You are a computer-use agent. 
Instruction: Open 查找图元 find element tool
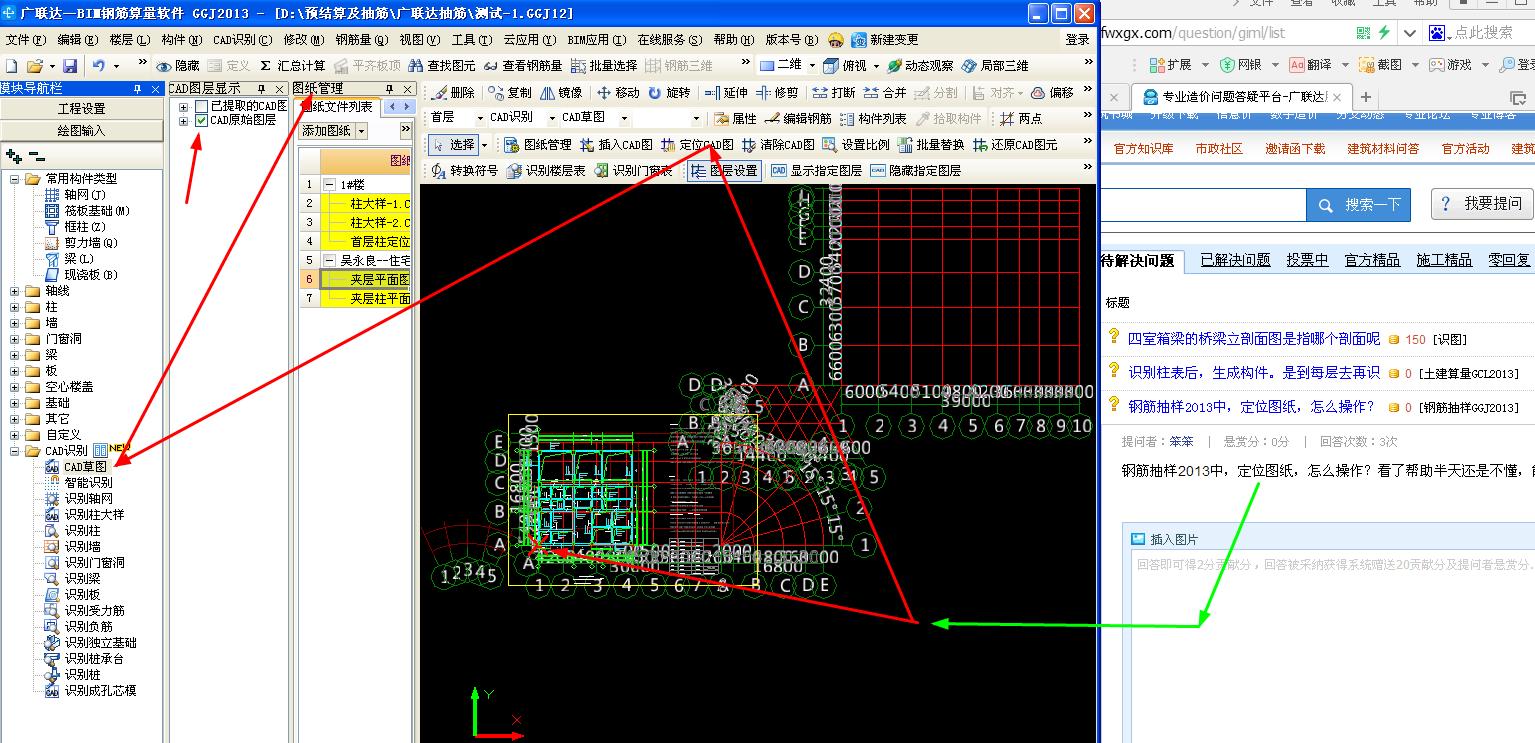tap(442, 65)
